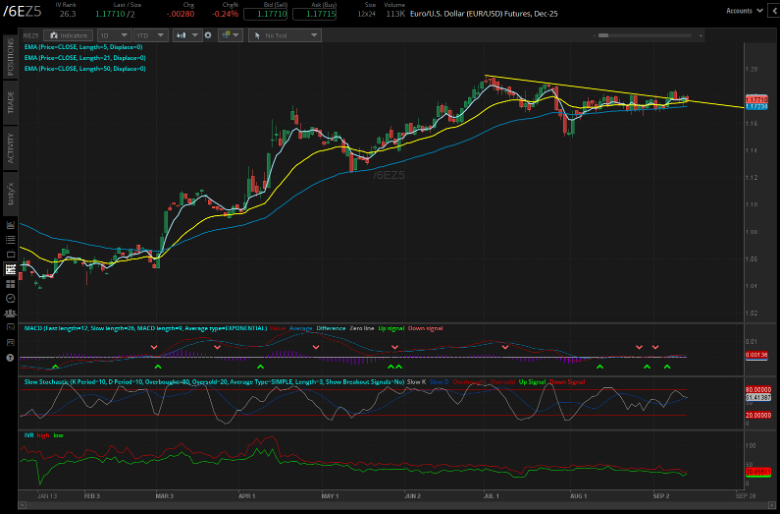
Task: Open the Activity side tab
Action: click(x=10, y=146)
